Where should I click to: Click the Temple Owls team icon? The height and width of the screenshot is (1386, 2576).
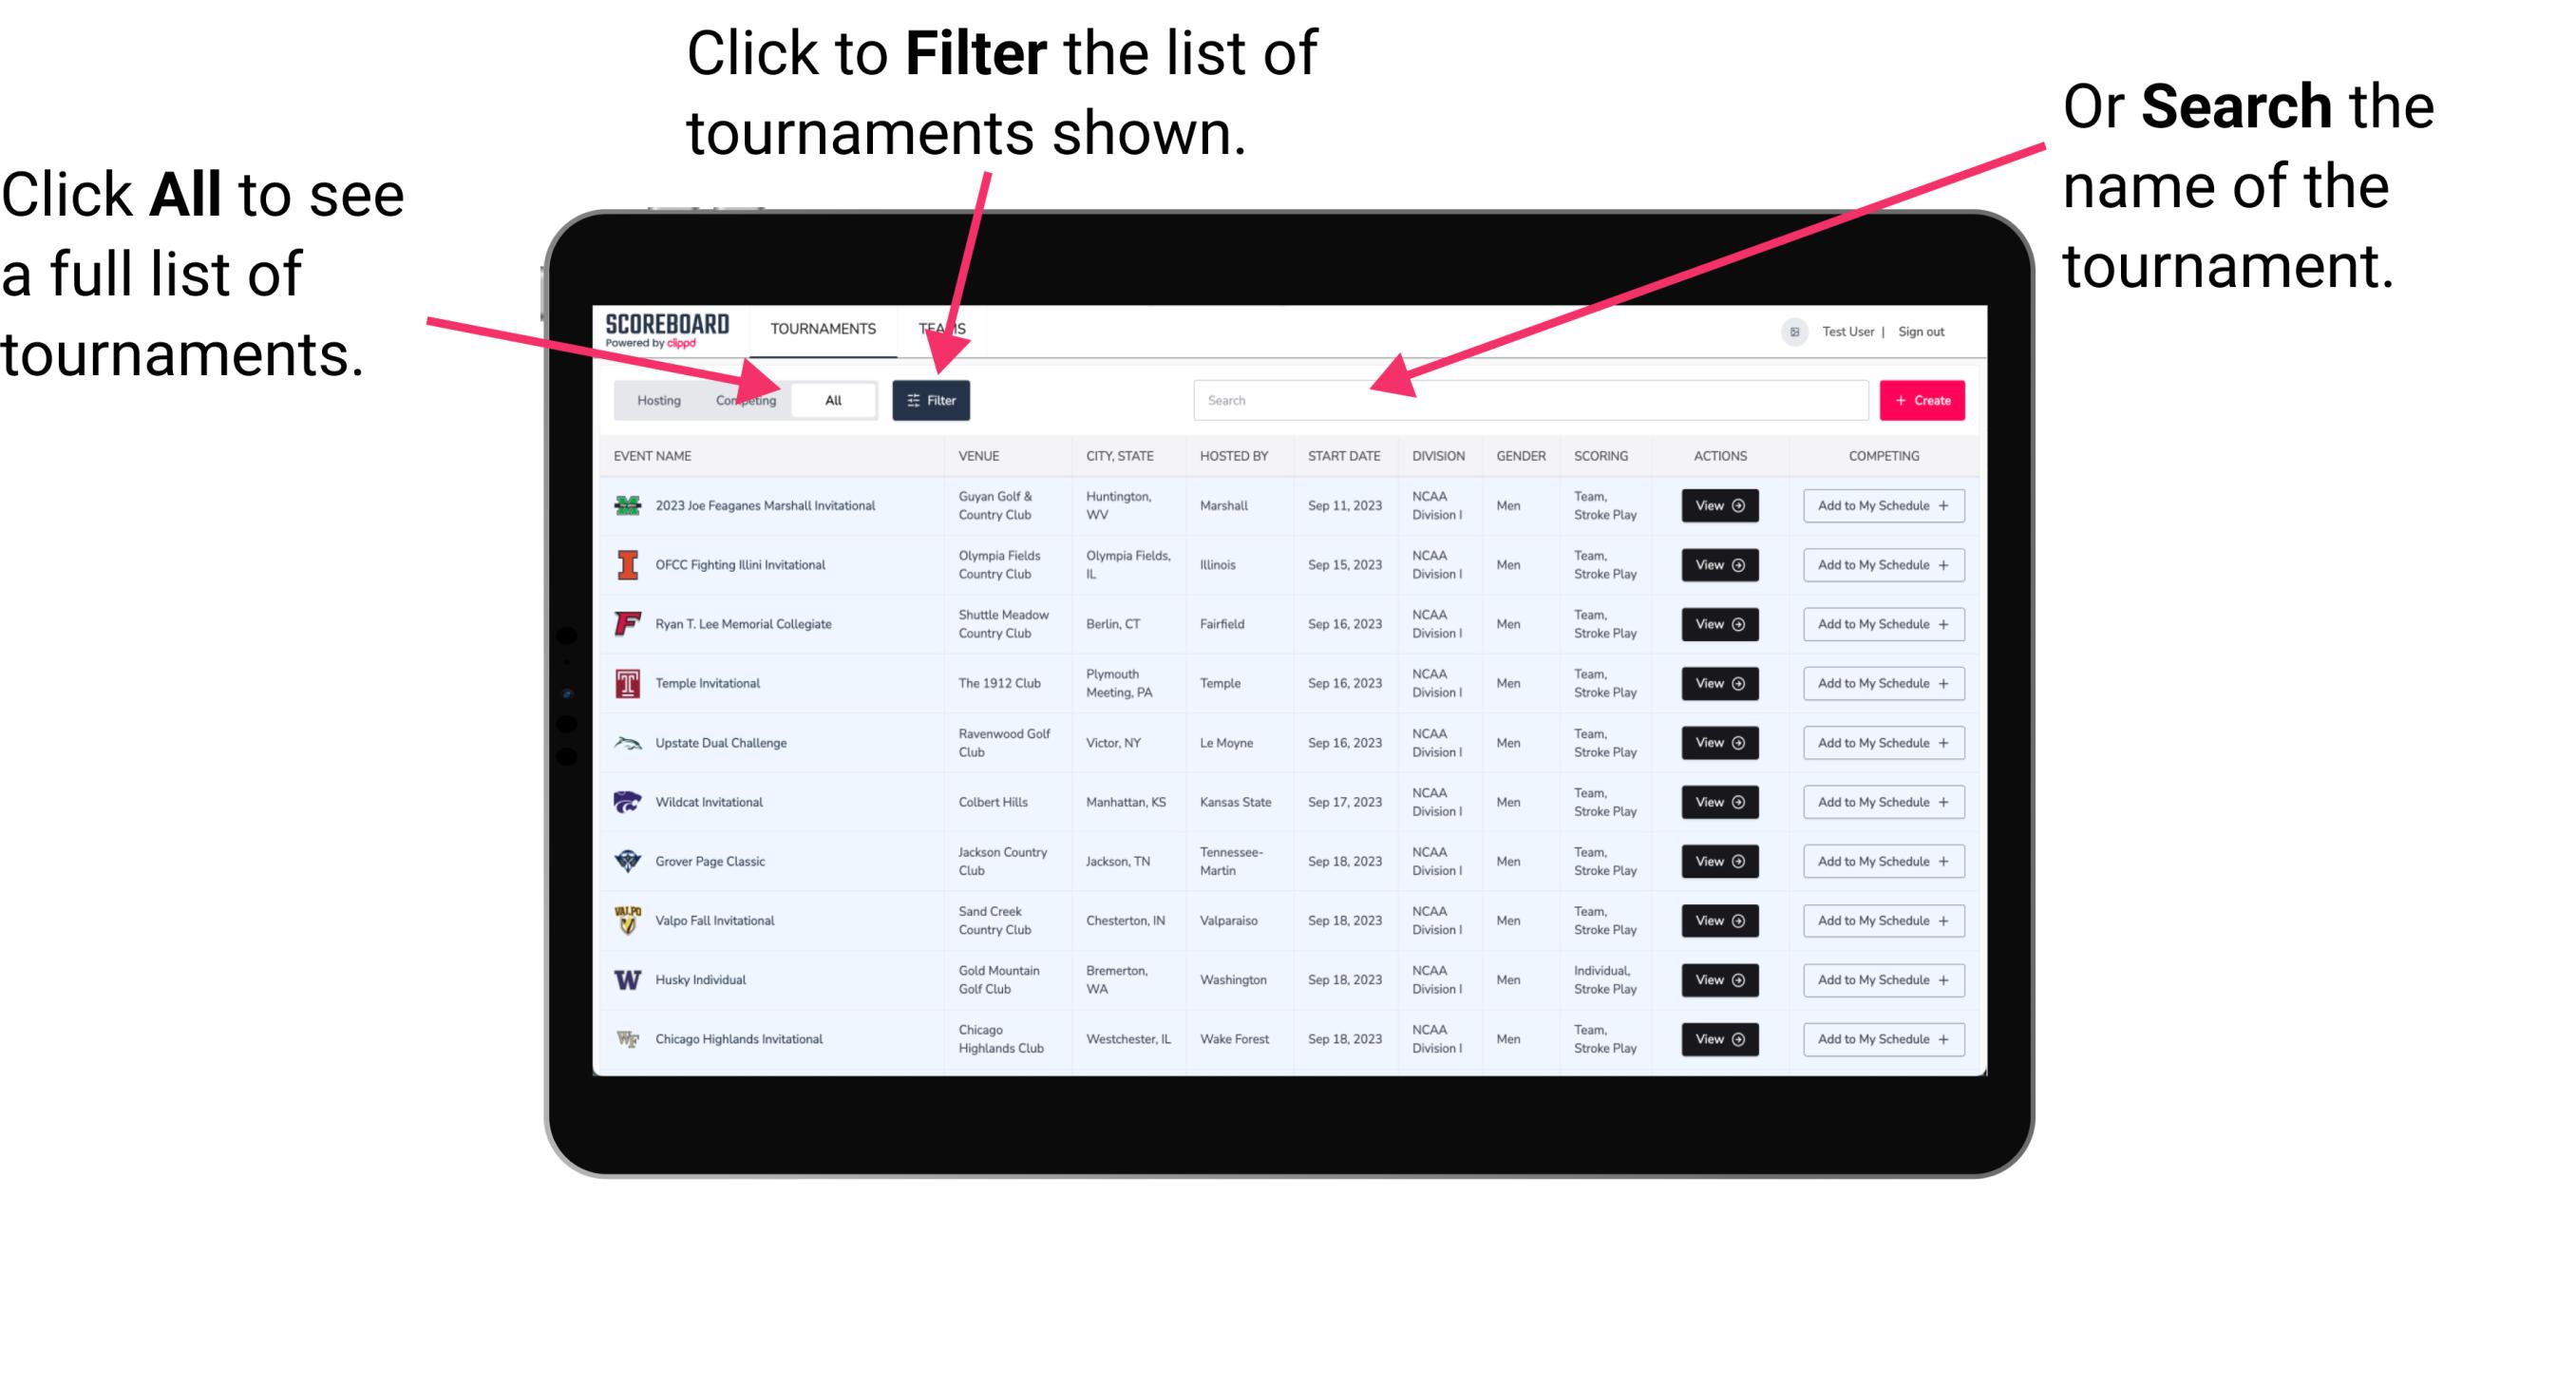click(628, 683)
